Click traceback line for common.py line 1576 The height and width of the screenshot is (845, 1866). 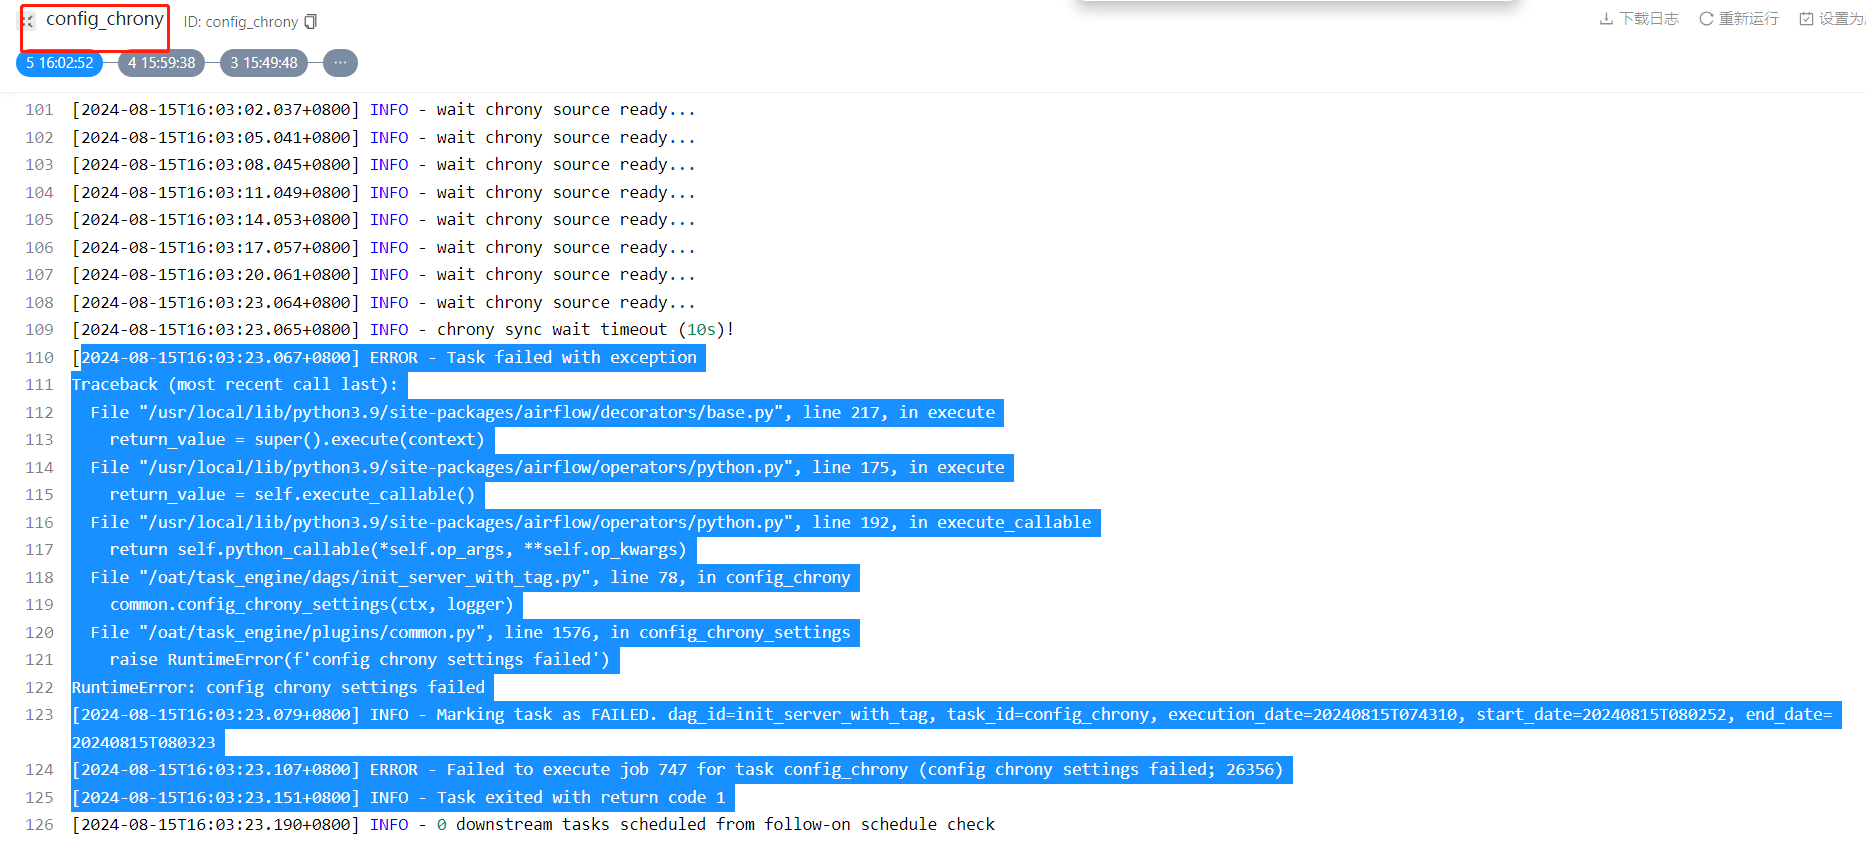[x=470, y=632]
